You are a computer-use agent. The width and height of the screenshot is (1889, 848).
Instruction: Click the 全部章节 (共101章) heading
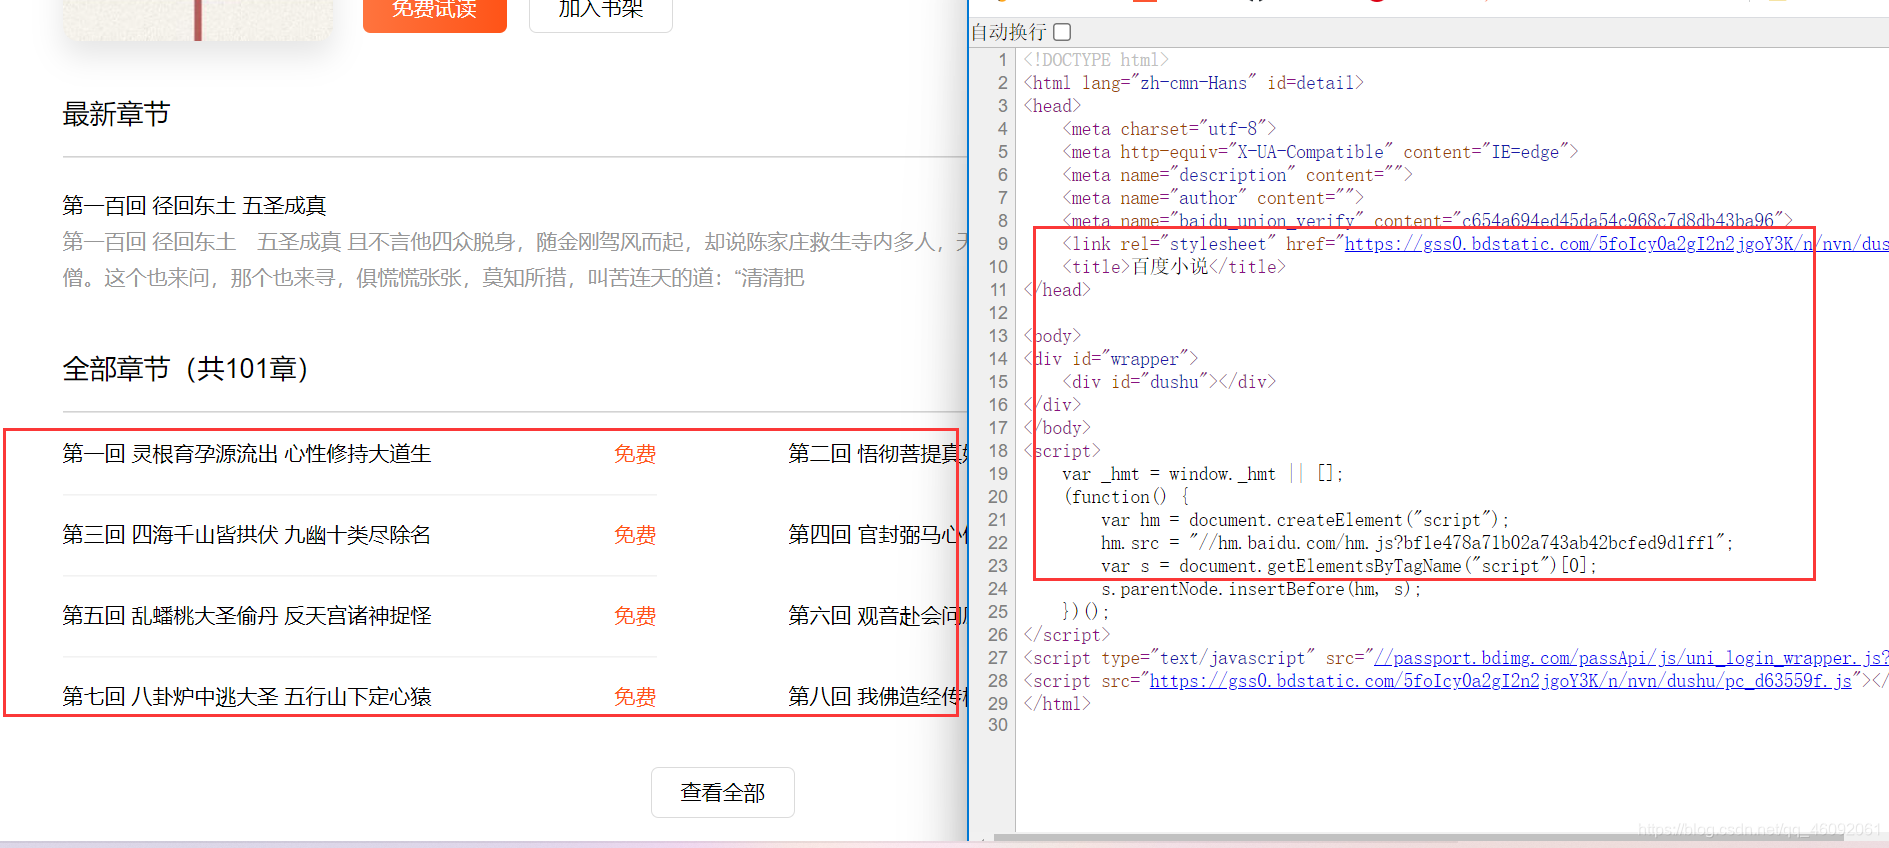[186, 369]
